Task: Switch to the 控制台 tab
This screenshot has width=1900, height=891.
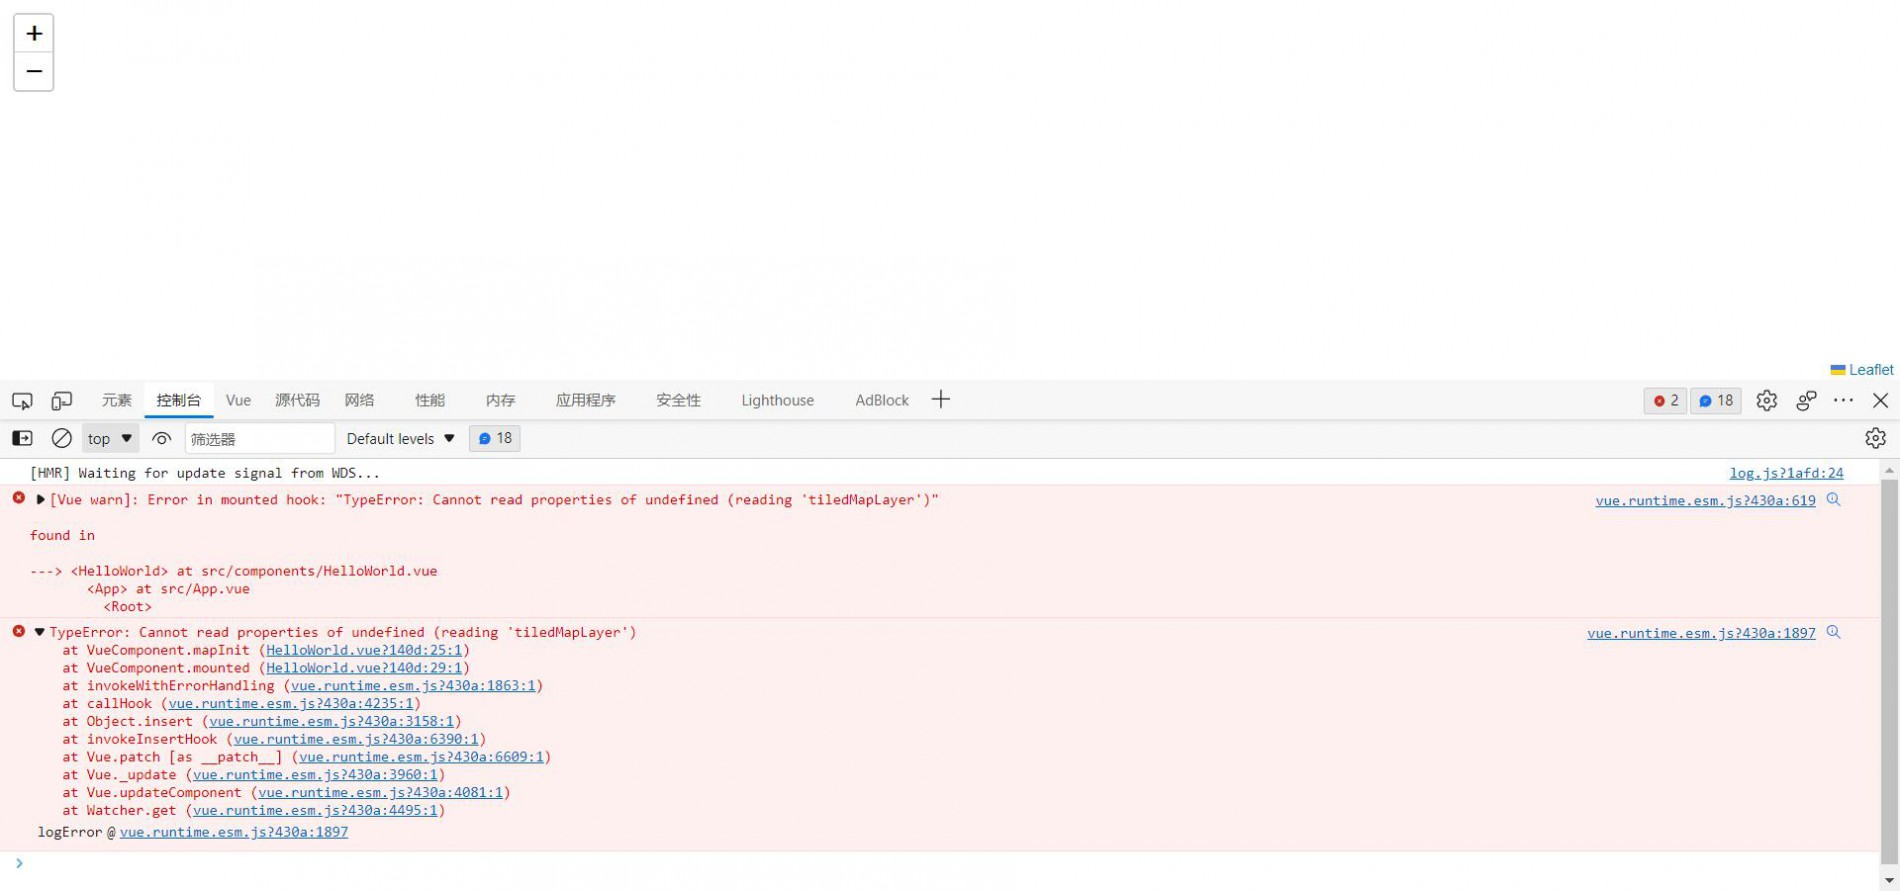Action: click(178, 400)
